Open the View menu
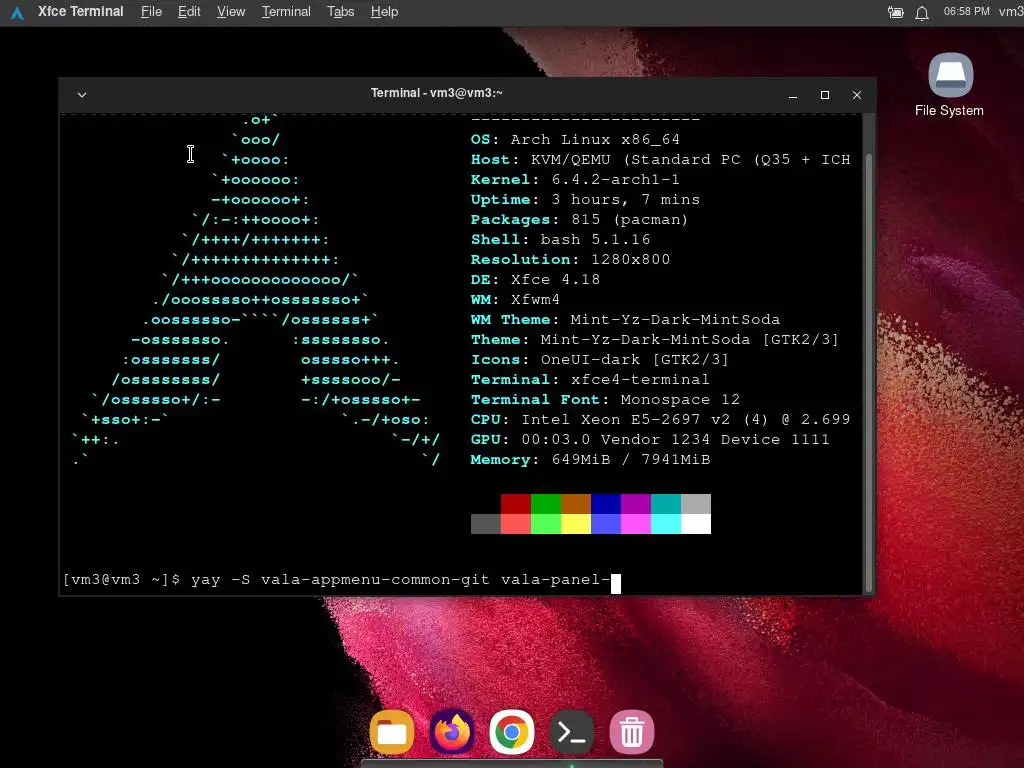The image size is (1024, 768). [231, 12]
